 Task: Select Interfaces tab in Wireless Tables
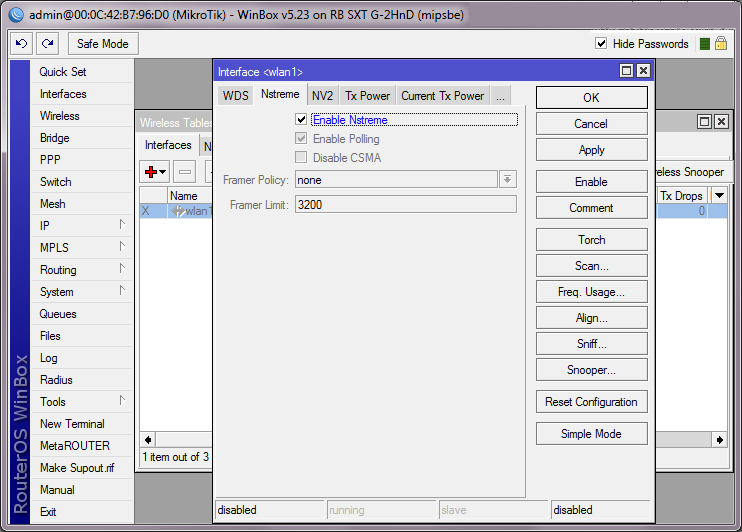pos(168,145)
